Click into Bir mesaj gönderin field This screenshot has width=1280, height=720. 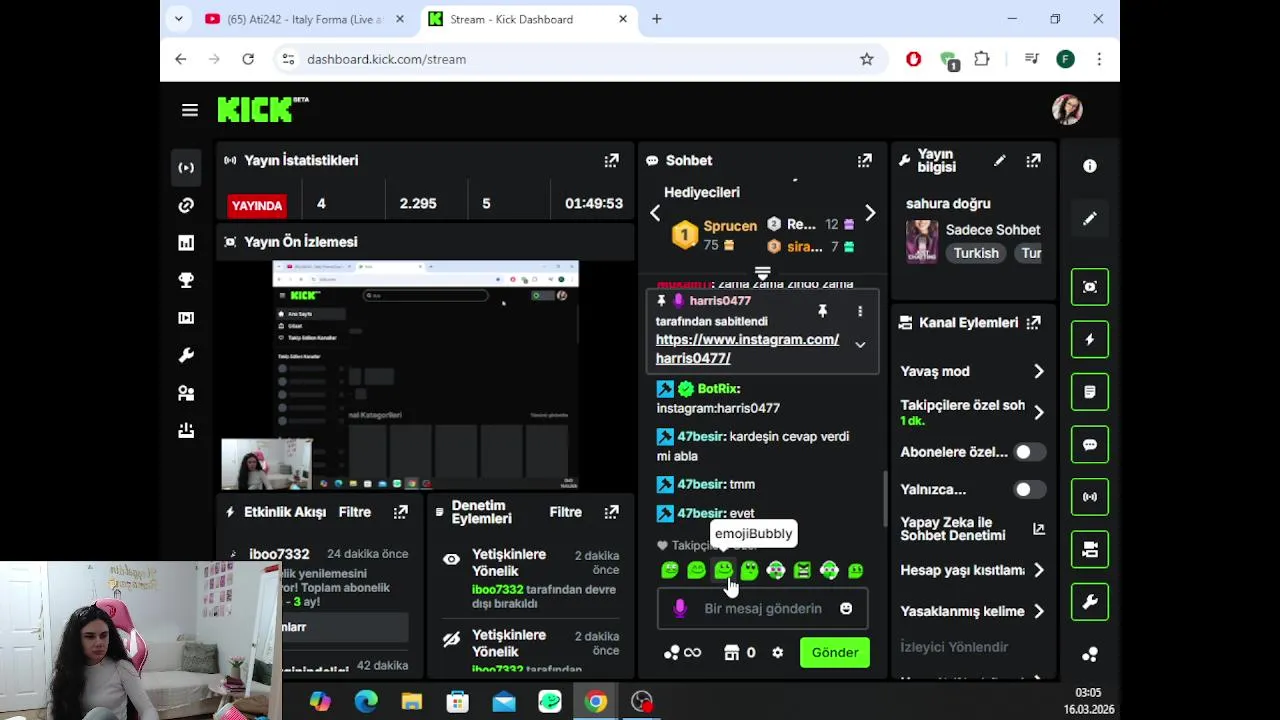click(x=762, y=608)
